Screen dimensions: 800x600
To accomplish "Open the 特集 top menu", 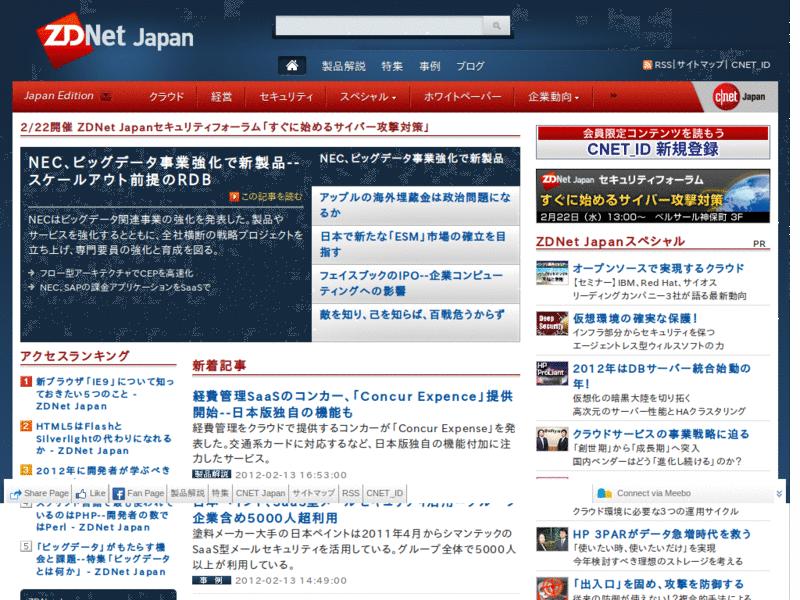I will click(392, 66).
